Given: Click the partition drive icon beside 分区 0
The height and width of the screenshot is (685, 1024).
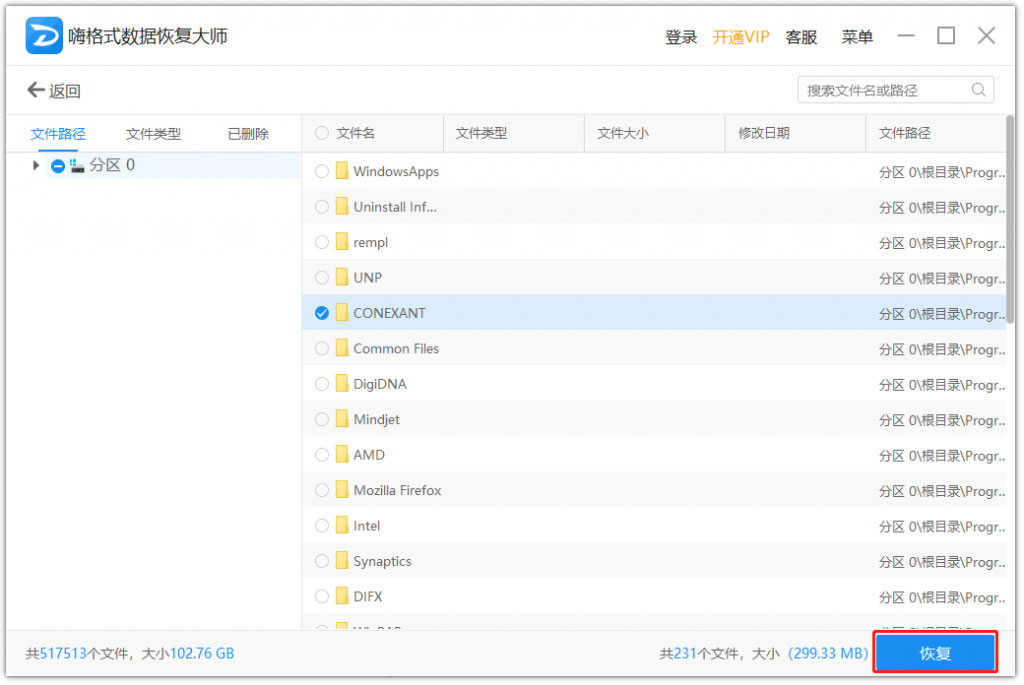Looking at the screenshot, I should point(78,165).
